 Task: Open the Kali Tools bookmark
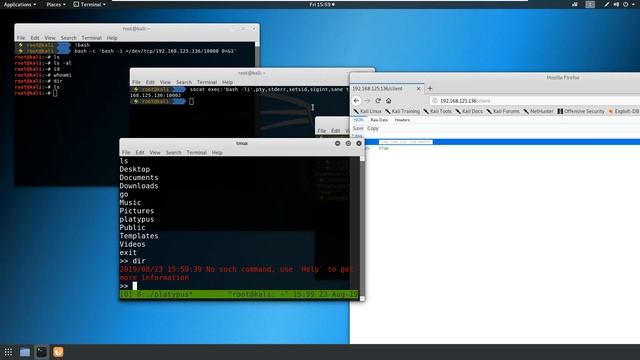438,111
